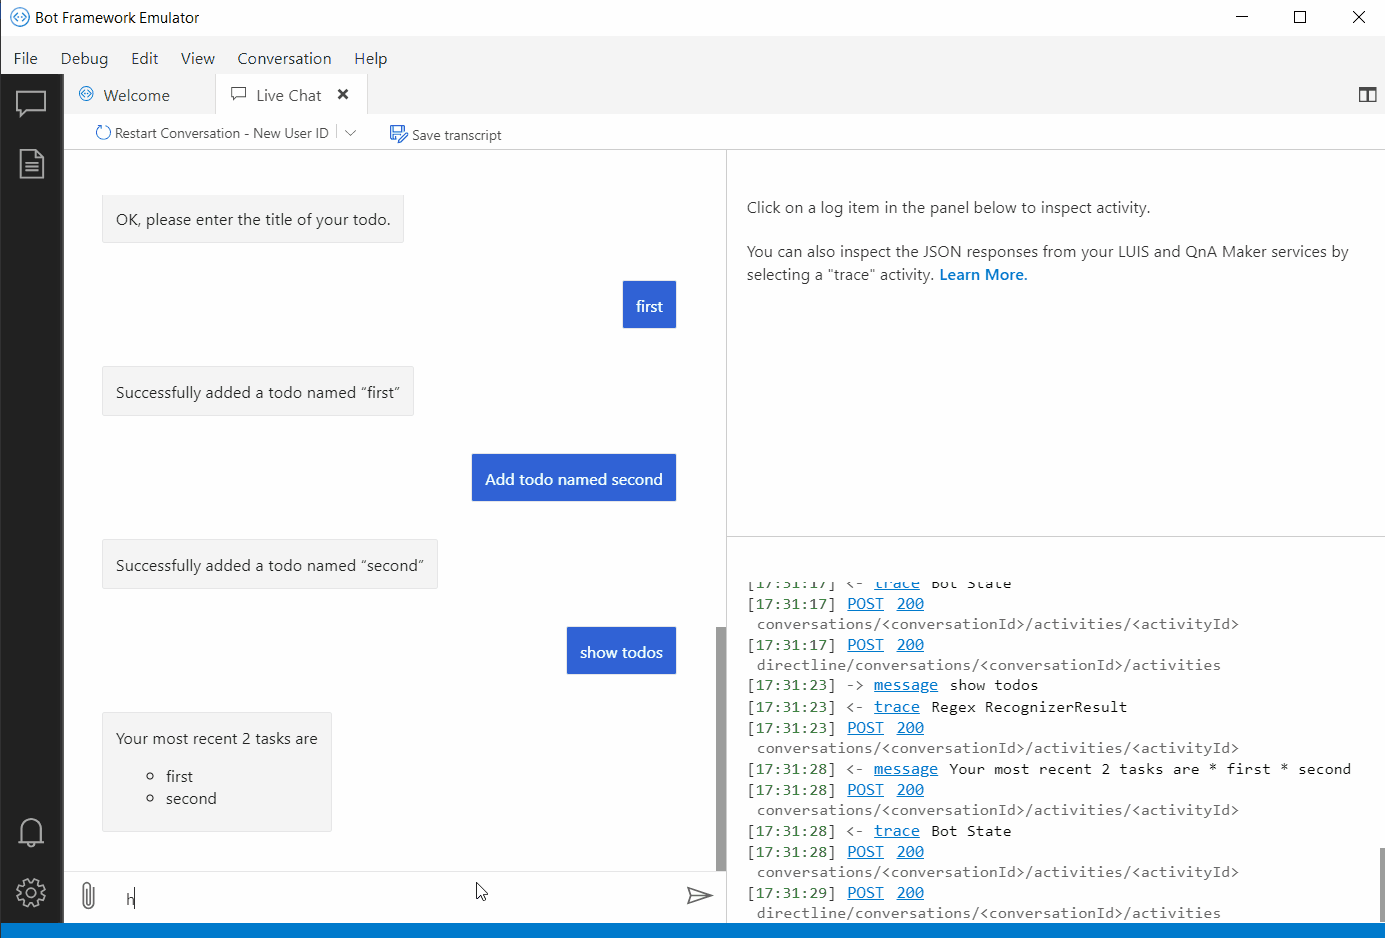Screen dimensions: 1385x938
Task: Open the File menu
Action: (x=26, y=58)
